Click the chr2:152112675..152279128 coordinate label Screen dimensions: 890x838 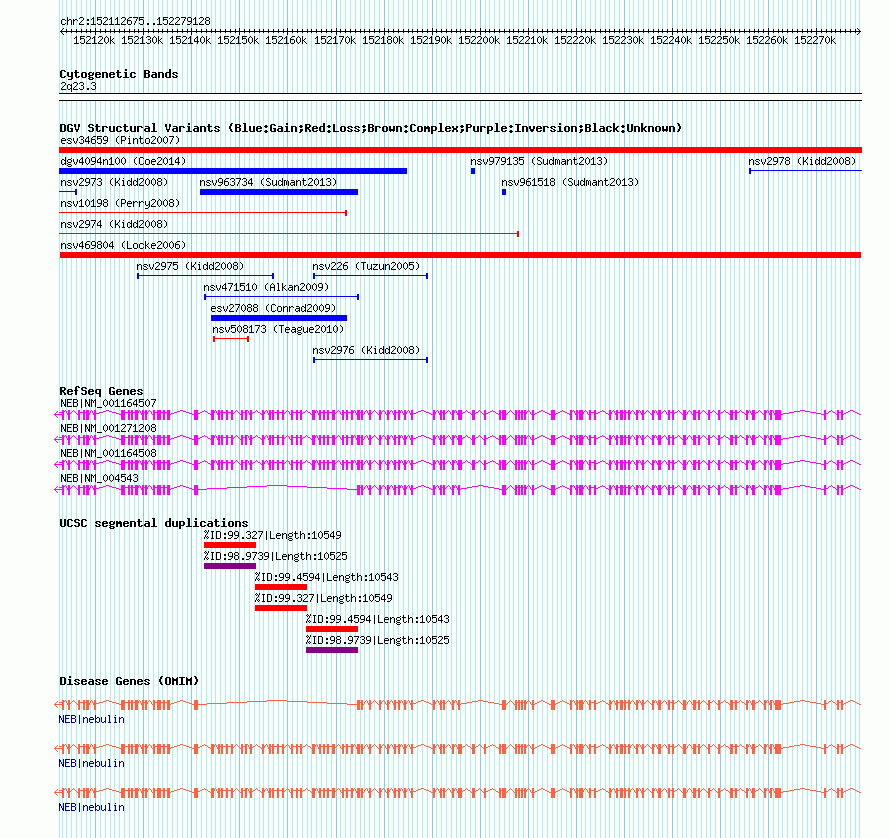pos(135,21)
